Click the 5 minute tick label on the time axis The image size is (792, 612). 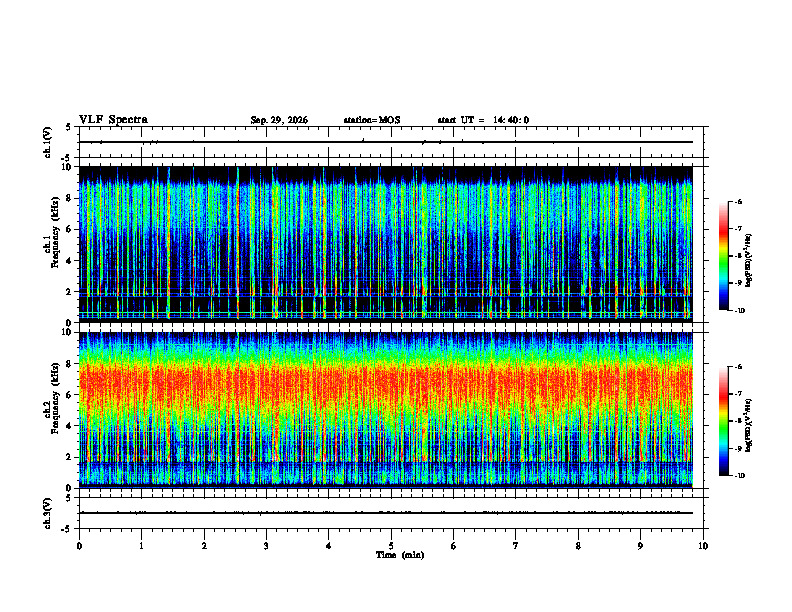pos(391,546)
